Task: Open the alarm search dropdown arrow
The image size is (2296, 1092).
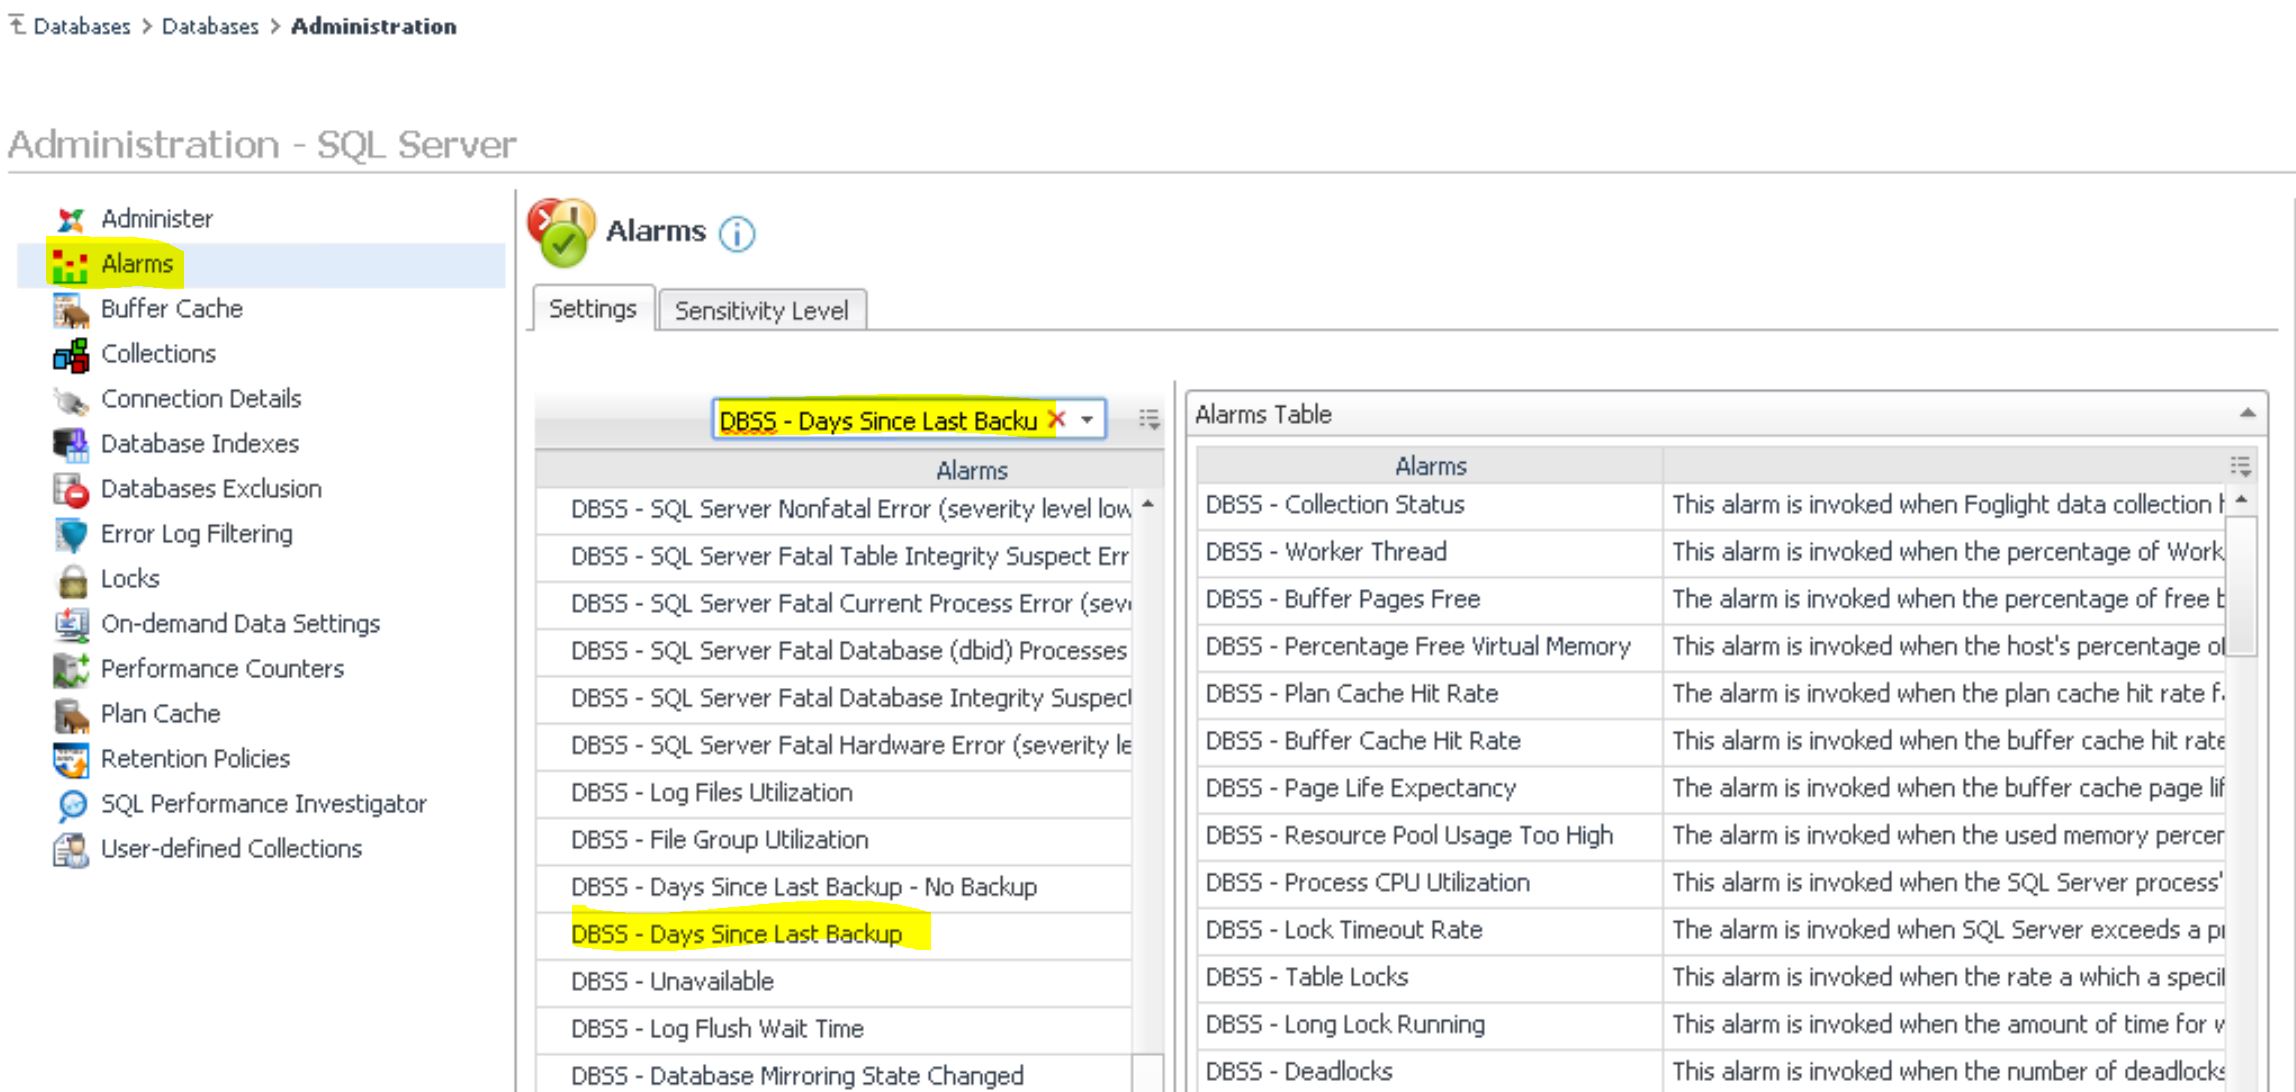Action: (1087, 420)
